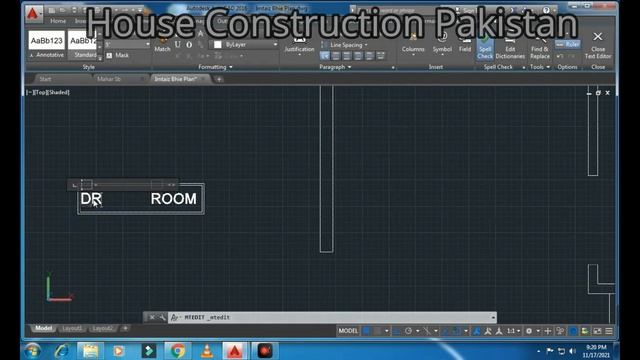Click the AutoCAD taskbar icon

[235, 351]
